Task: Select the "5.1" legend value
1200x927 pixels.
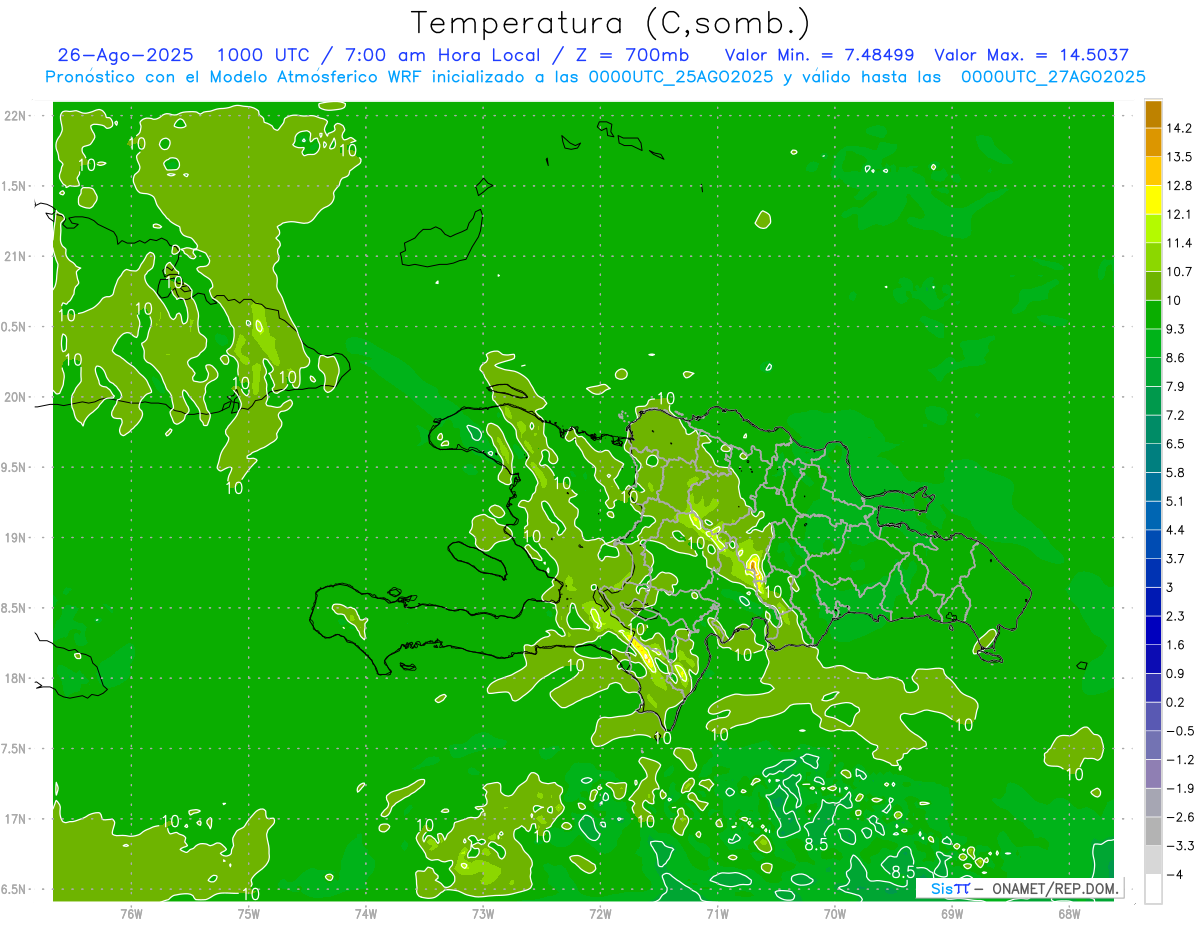Action: point(1175,501)
